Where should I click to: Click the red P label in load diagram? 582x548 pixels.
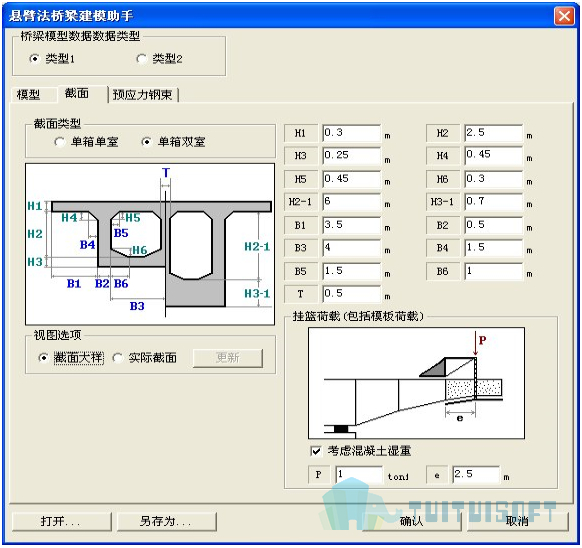[482, 340]
